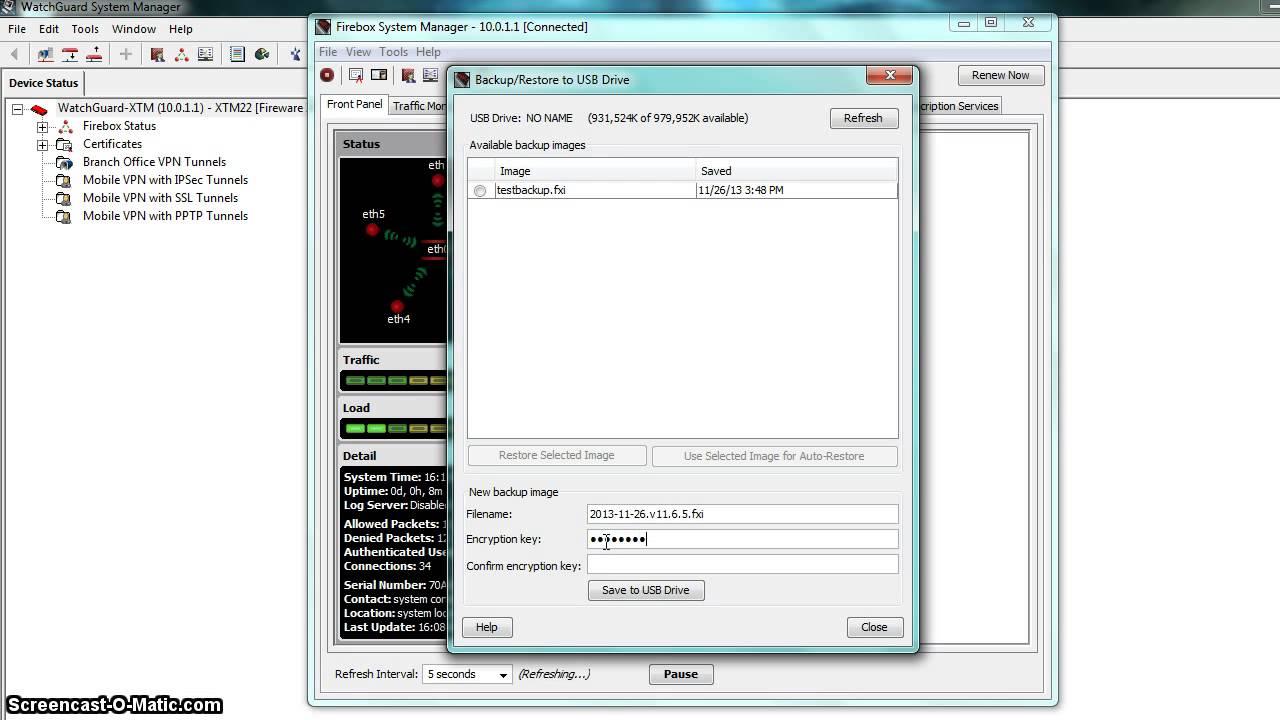Click the back arrow icon in WatchGuard System Manager toolbar
This screenshot has width=1280, height=720.
14,54
